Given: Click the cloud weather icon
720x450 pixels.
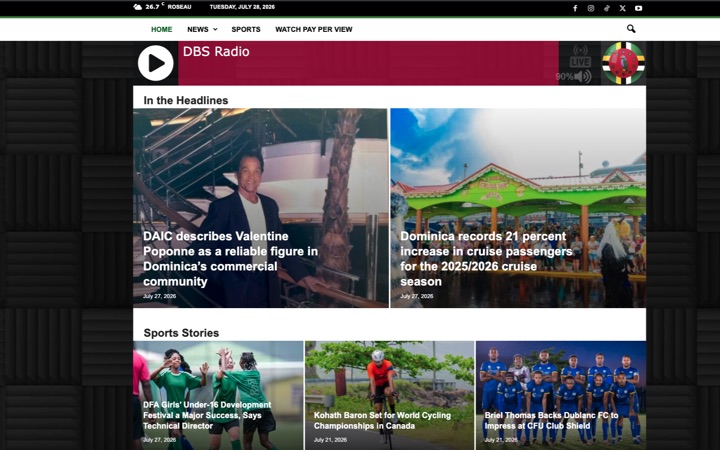Looking at the screenshot, I should click(137, 7).
